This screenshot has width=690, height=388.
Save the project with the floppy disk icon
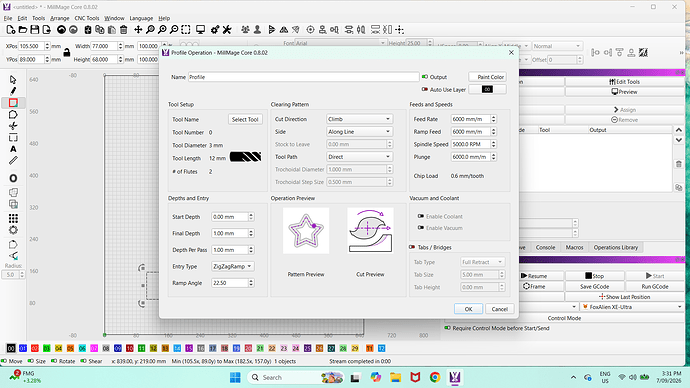tap(34, 30)
